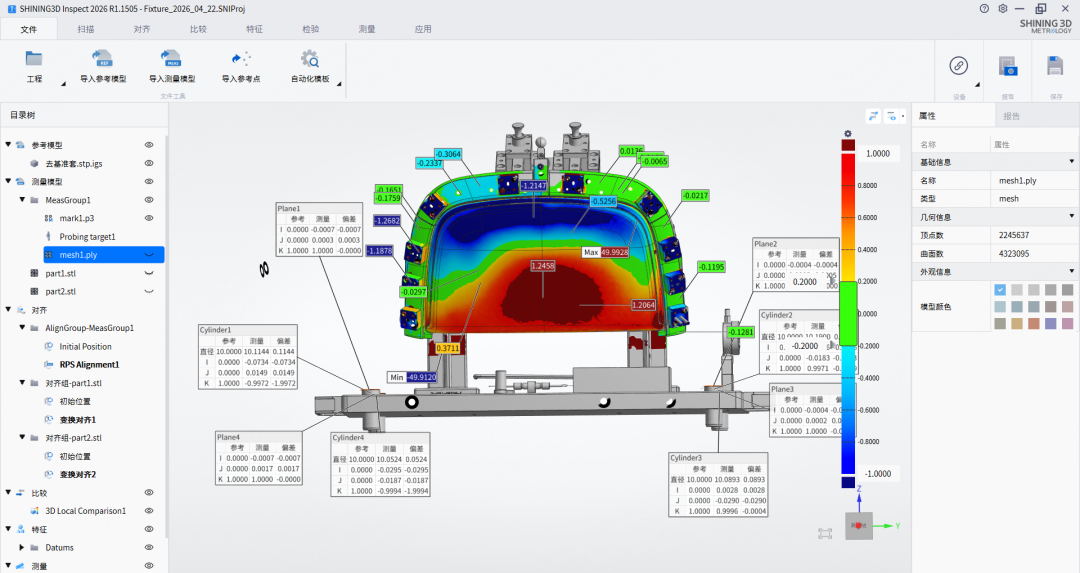The height and width of the screenshot is (573, 1080).
Task: Click the 设备 device link icon
Action: pos(959,65)
